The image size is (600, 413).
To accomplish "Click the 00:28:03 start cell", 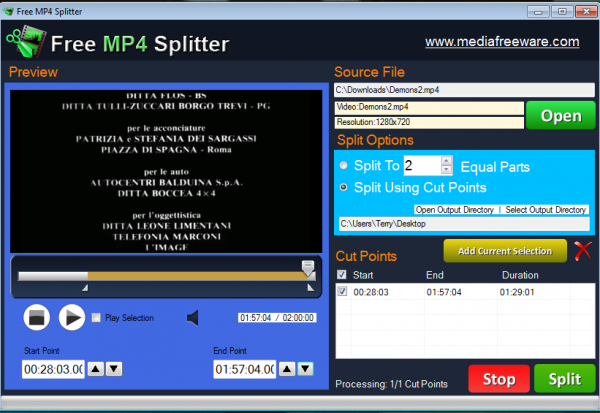I will tap(371, 292).
